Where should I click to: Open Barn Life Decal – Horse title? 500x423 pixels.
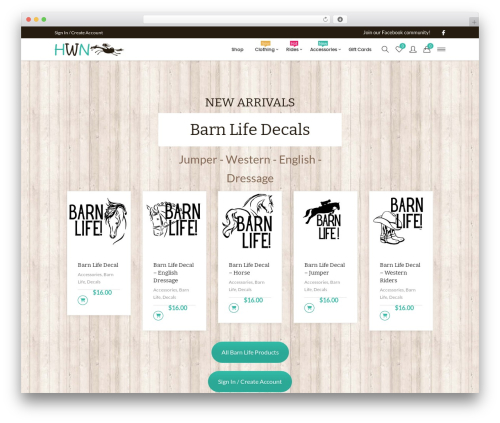pos(249,269)
